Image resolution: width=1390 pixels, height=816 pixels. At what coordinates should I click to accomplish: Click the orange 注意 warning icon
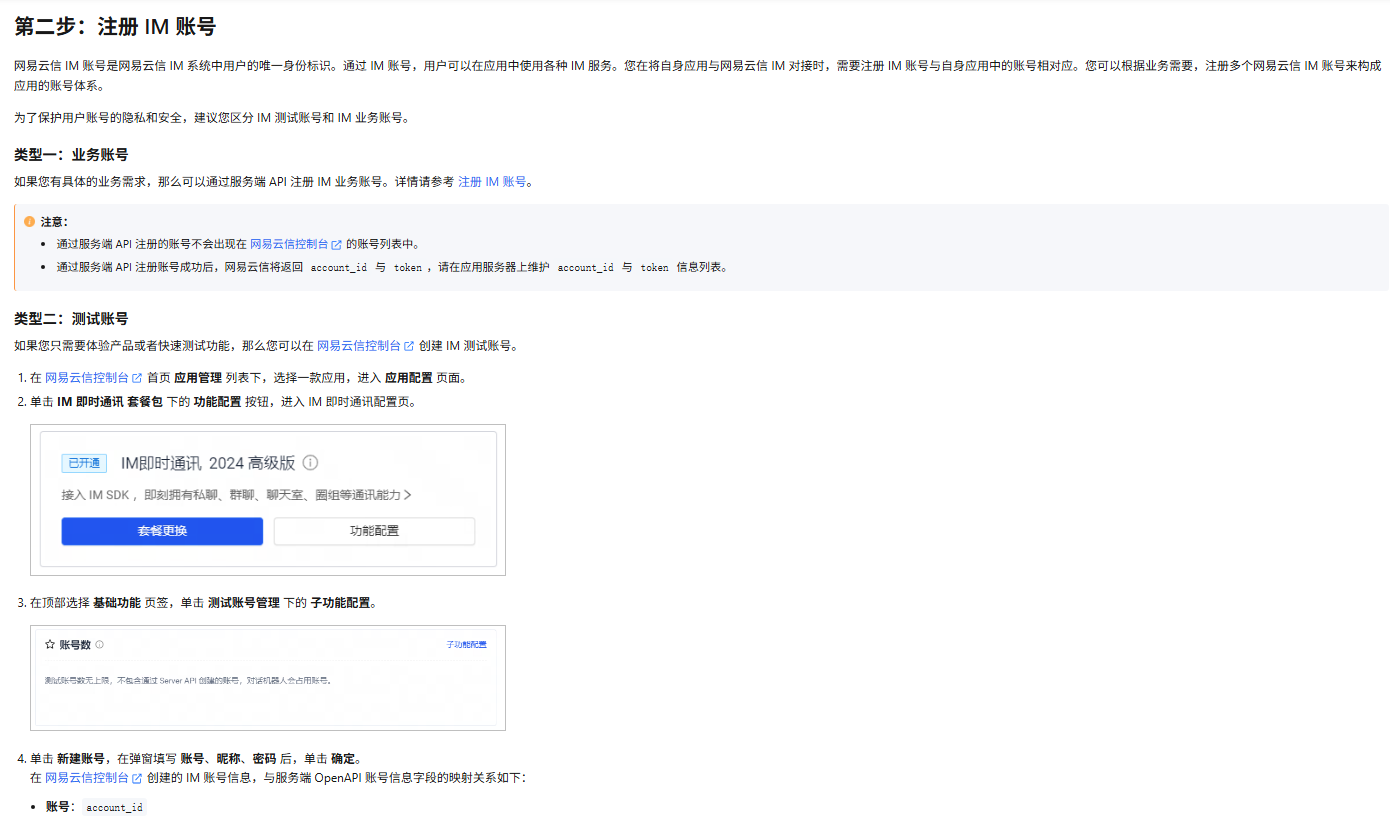tap(29, 221)
